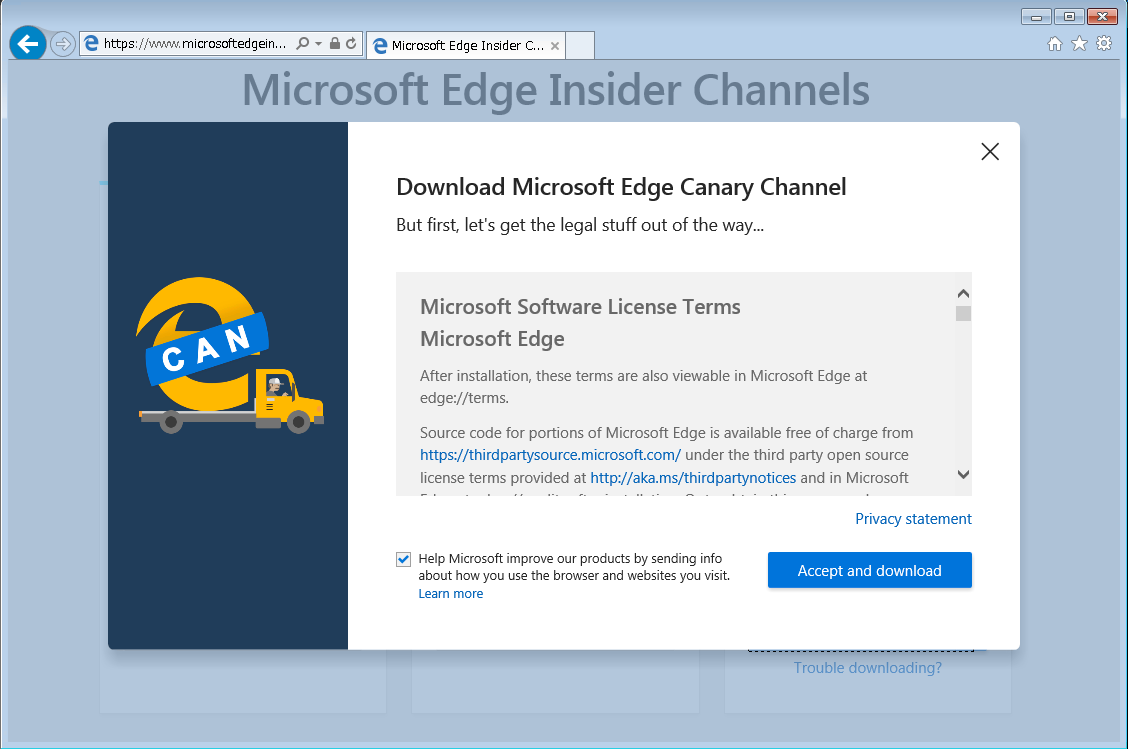Close the download dialog with the X
1128x749 pixels.
tap(990, 151)
